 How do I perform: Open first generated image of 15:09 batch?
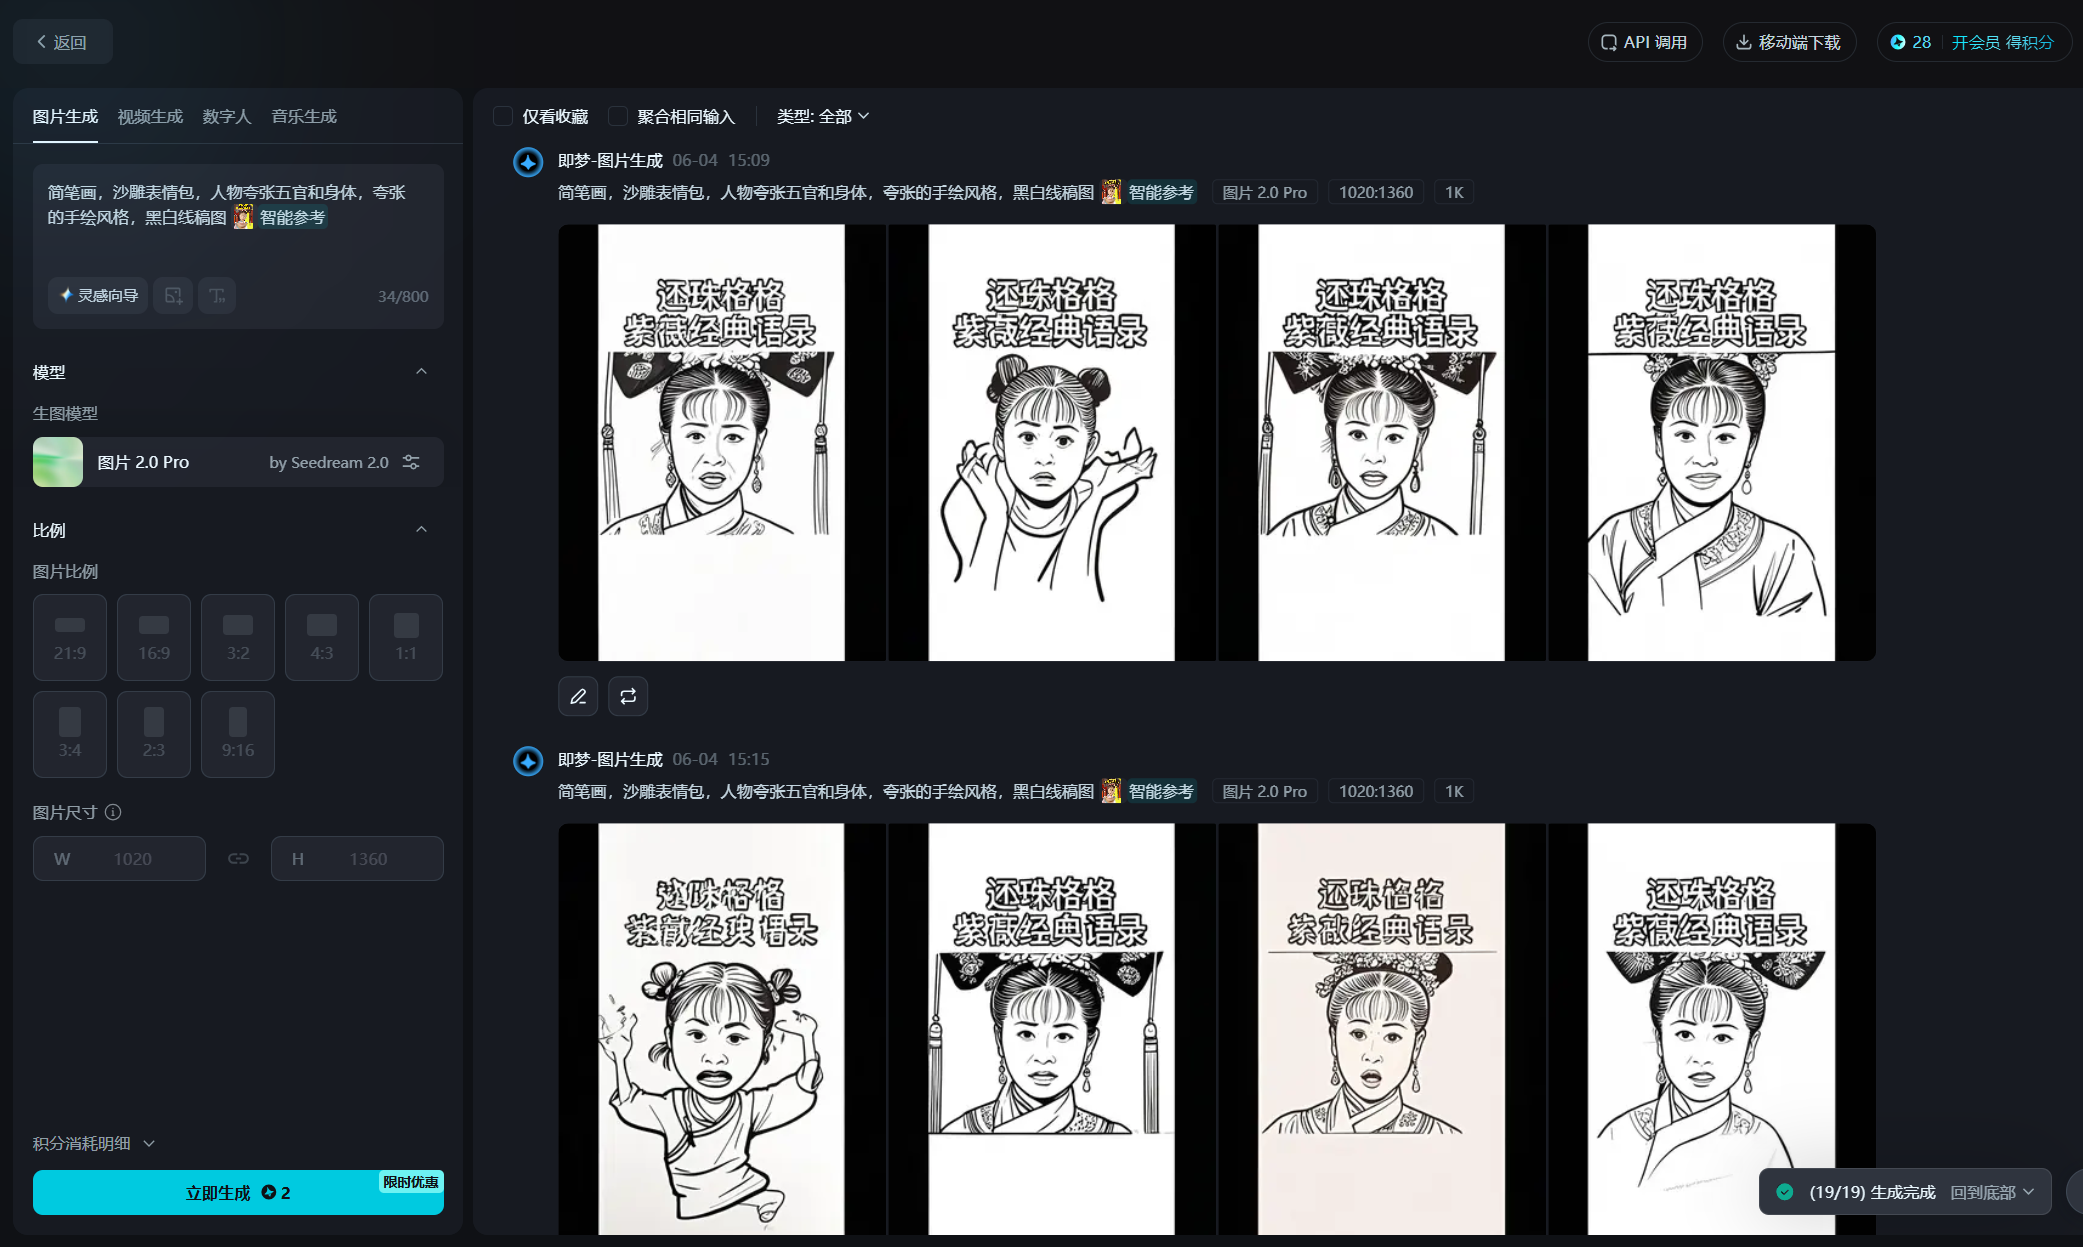coord(721,443)
